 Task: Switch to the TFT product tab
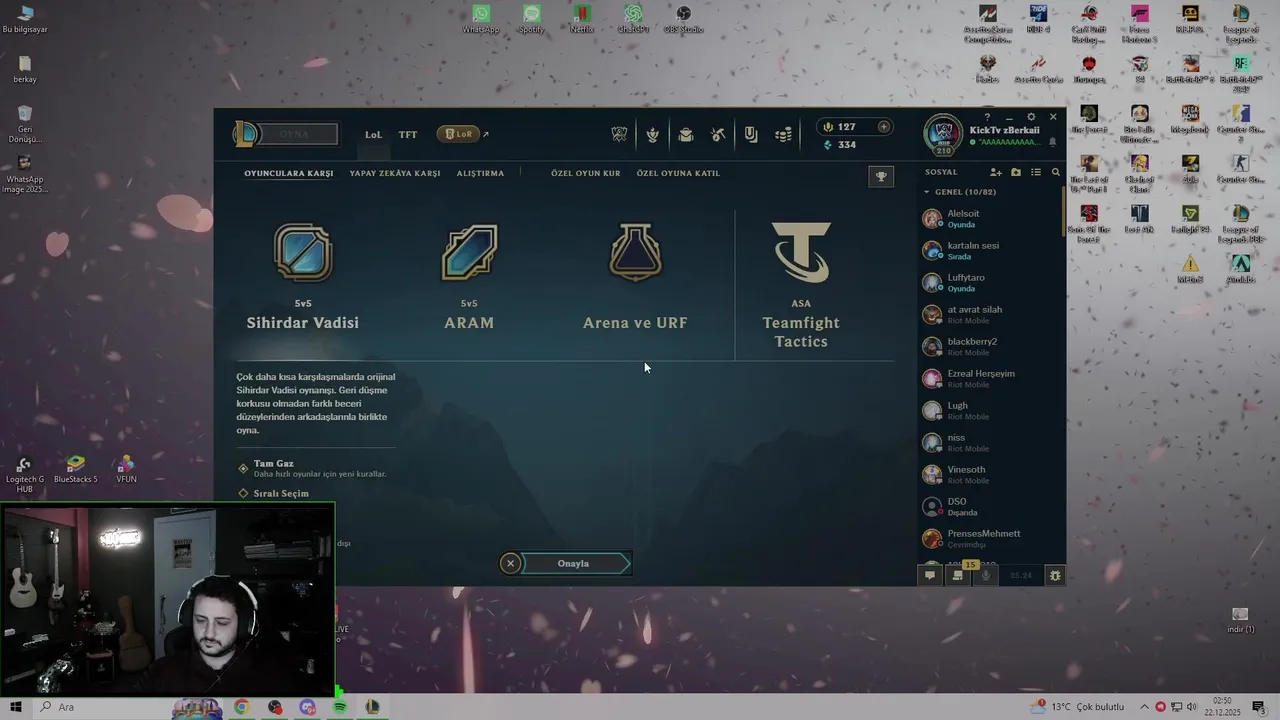point(408,134)
